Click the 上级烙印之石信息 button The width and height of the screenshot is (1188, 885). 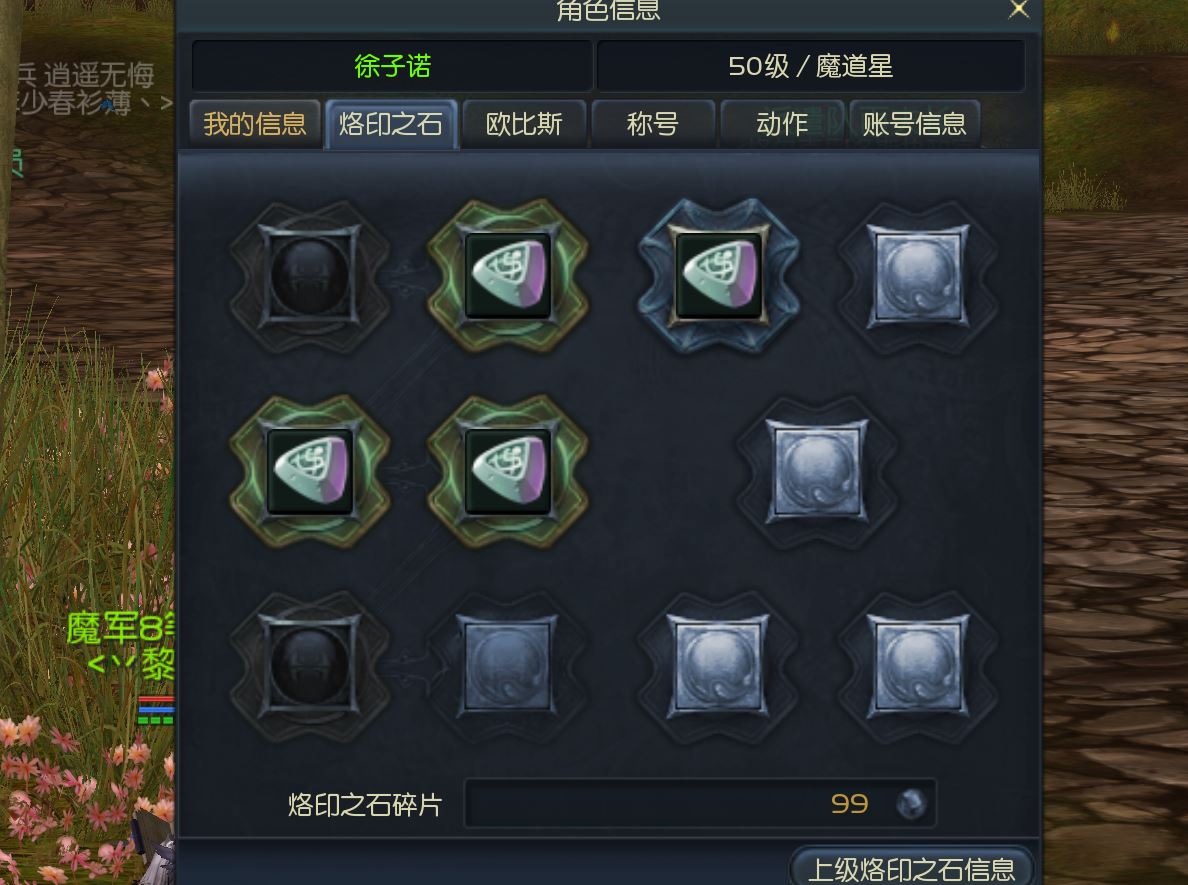click(x=911, y=868)
